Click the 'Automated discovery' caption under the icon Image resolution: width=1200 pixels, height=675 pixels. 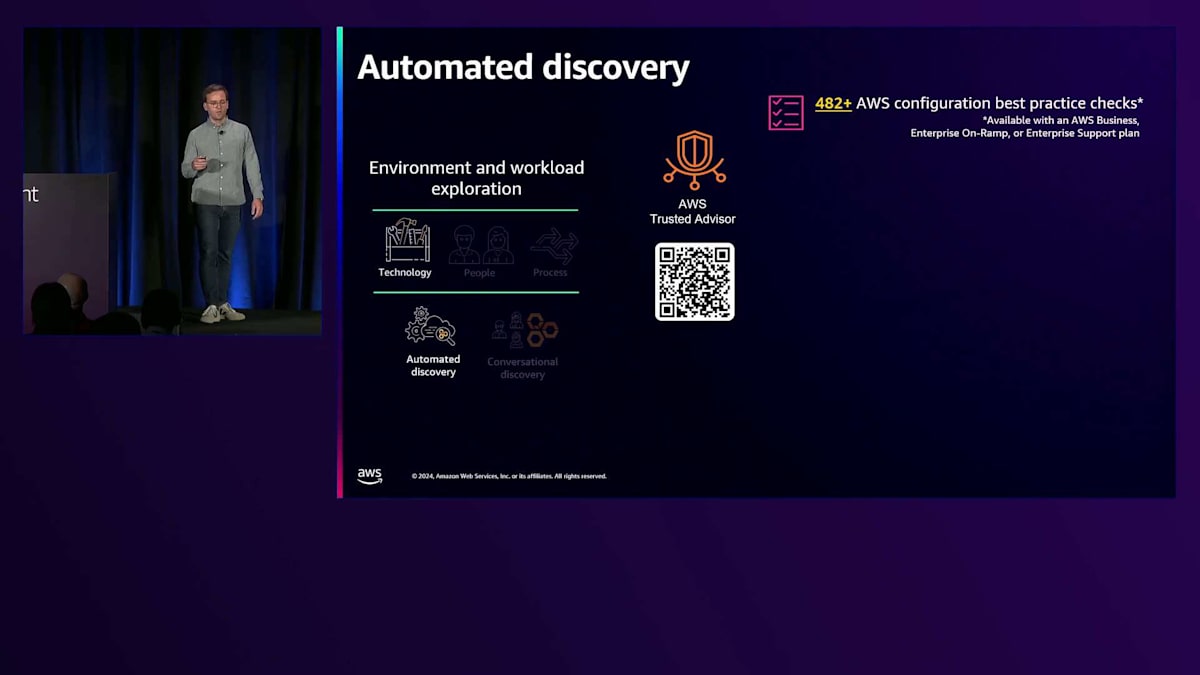point(433,365)
